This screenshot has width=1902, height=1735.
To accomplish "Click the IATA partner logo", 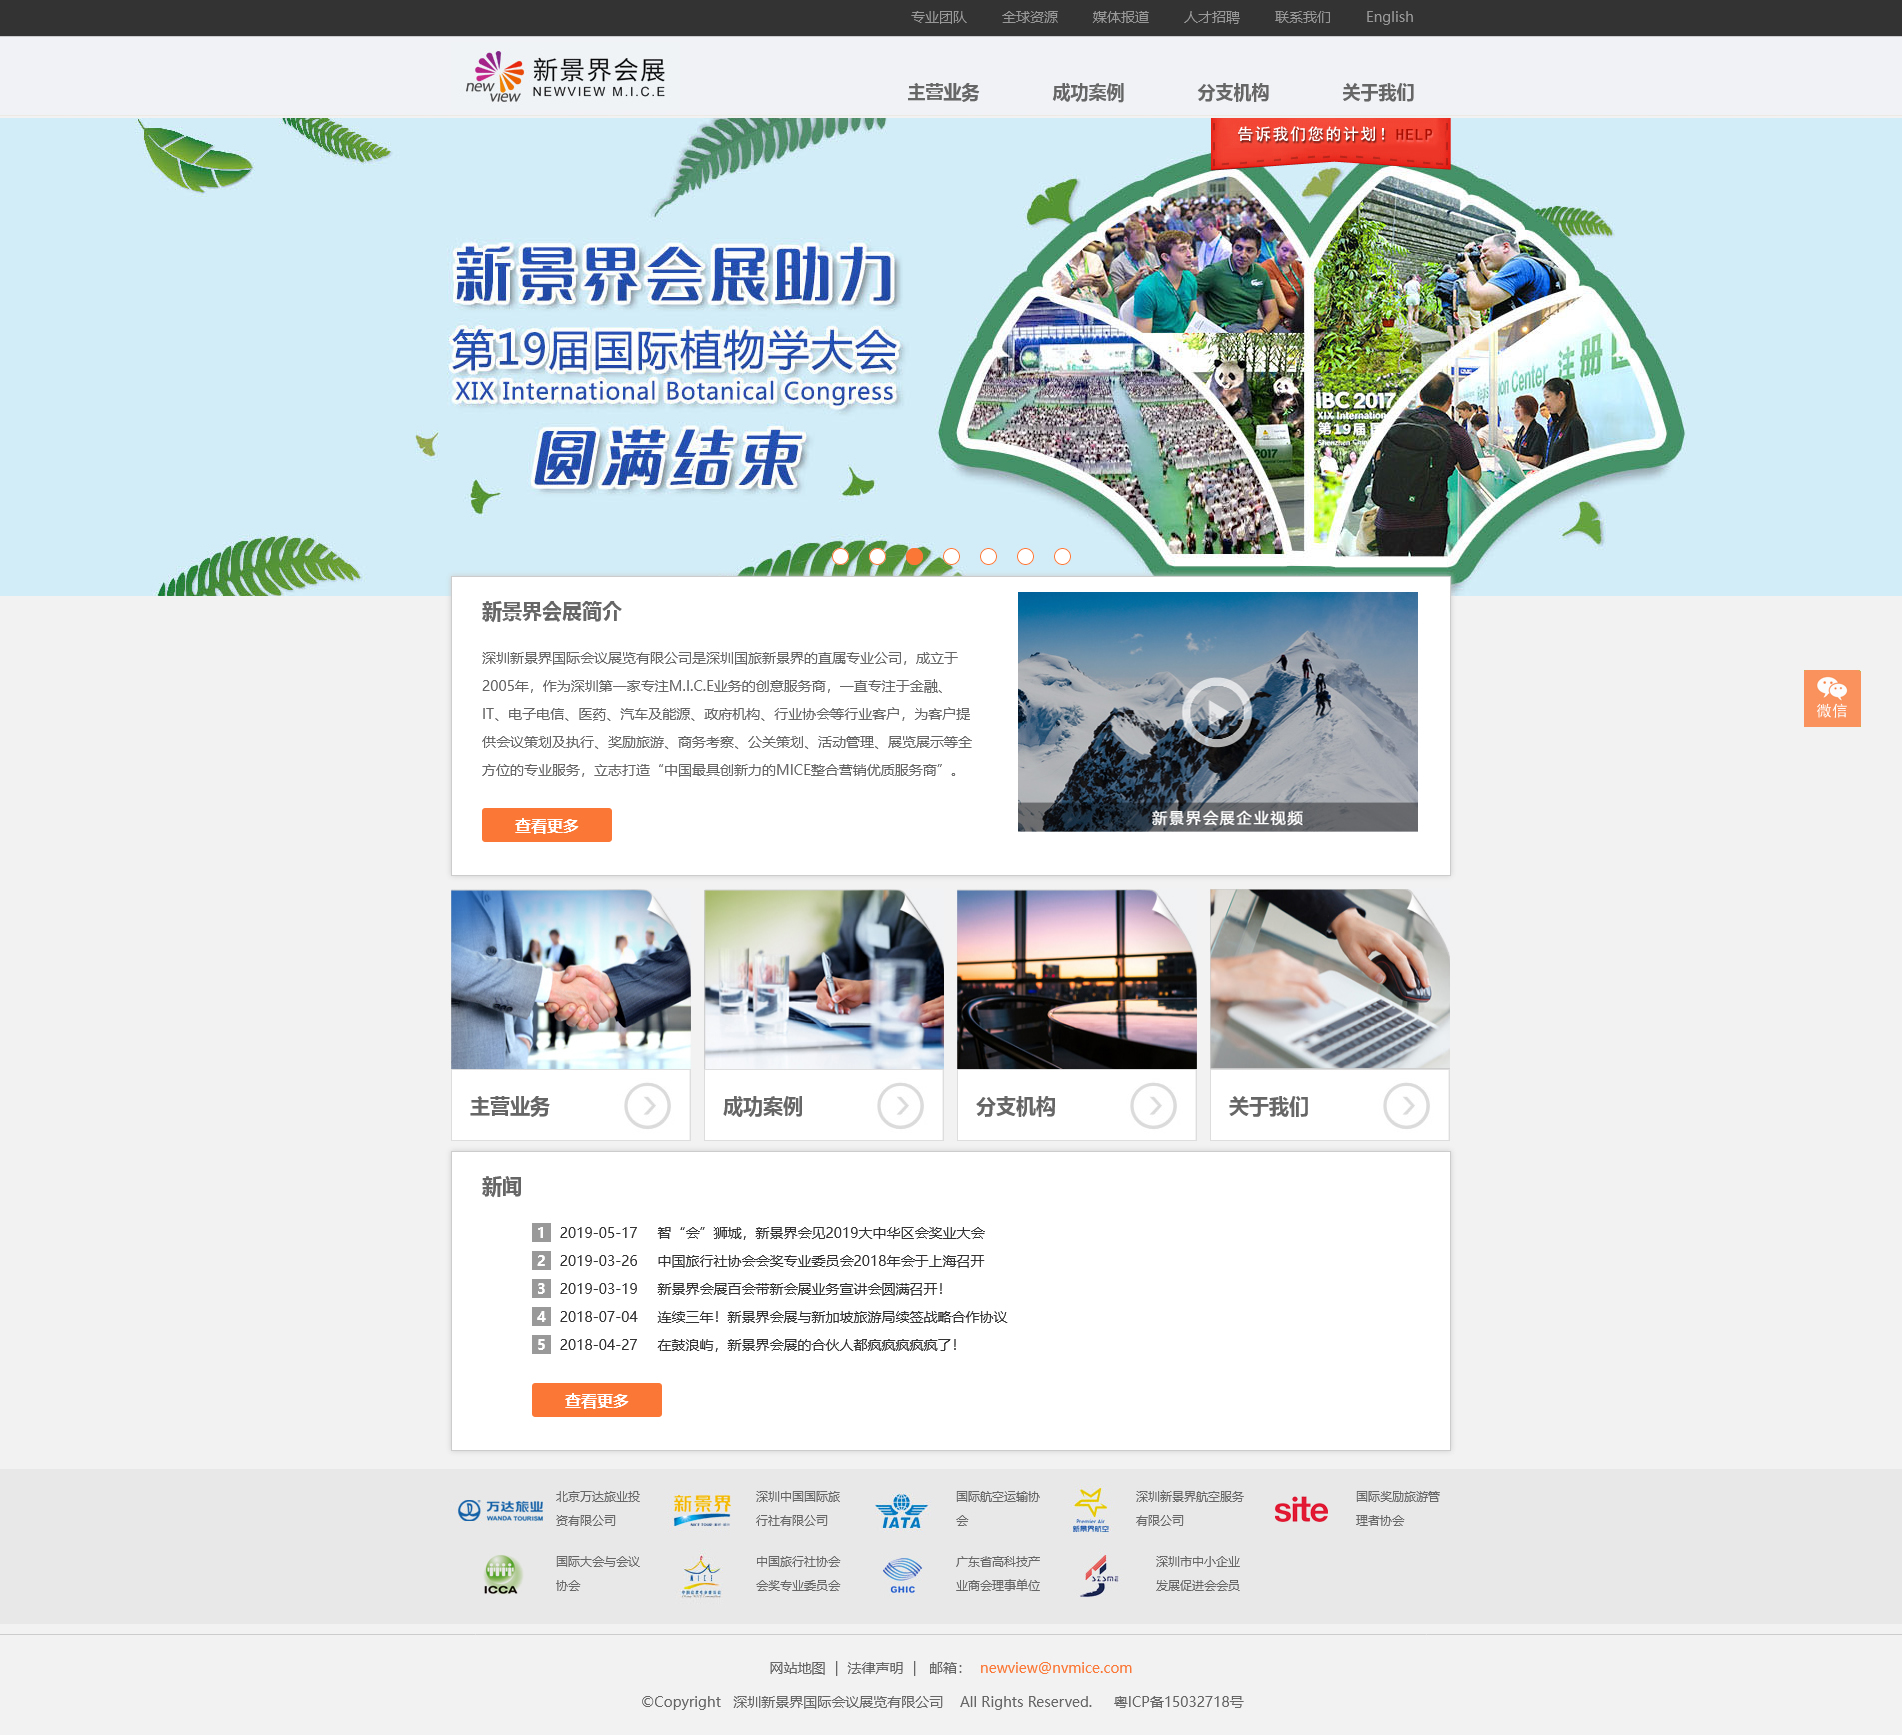I will coord(901,1511).
